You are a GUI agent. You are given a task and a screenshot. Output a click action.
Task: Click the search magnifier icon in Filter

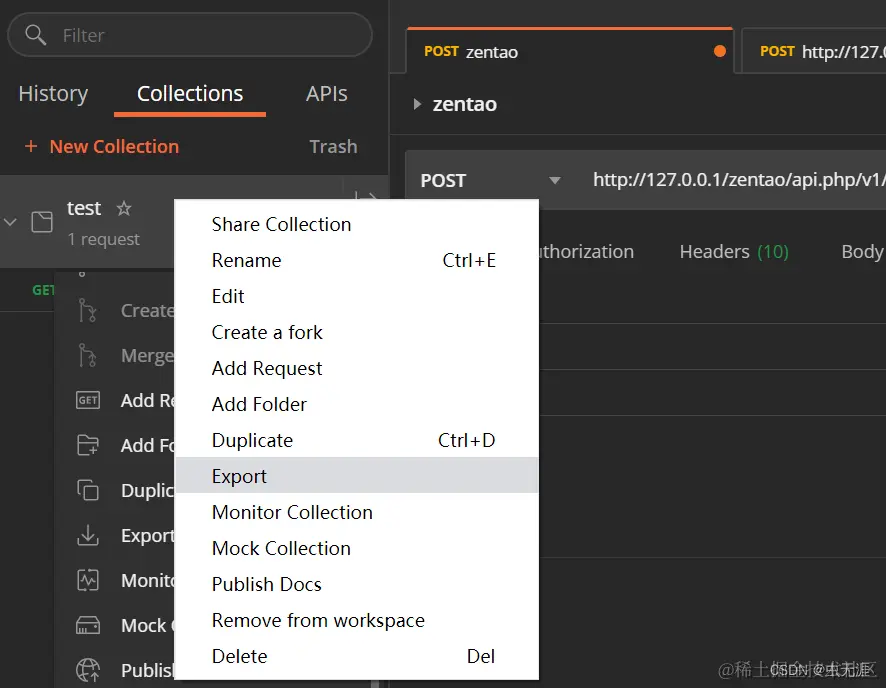[x=35, y=35]
